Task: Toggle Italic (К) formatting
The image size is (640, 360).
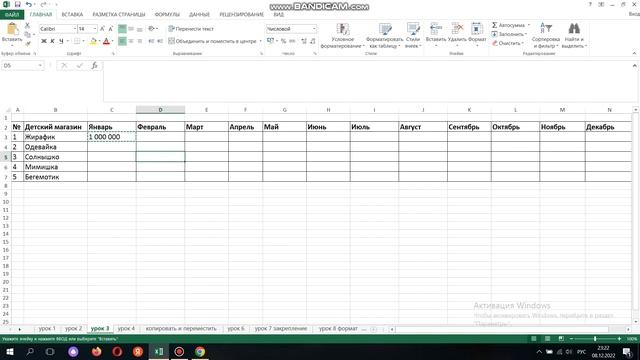Action: coord(52,41)
